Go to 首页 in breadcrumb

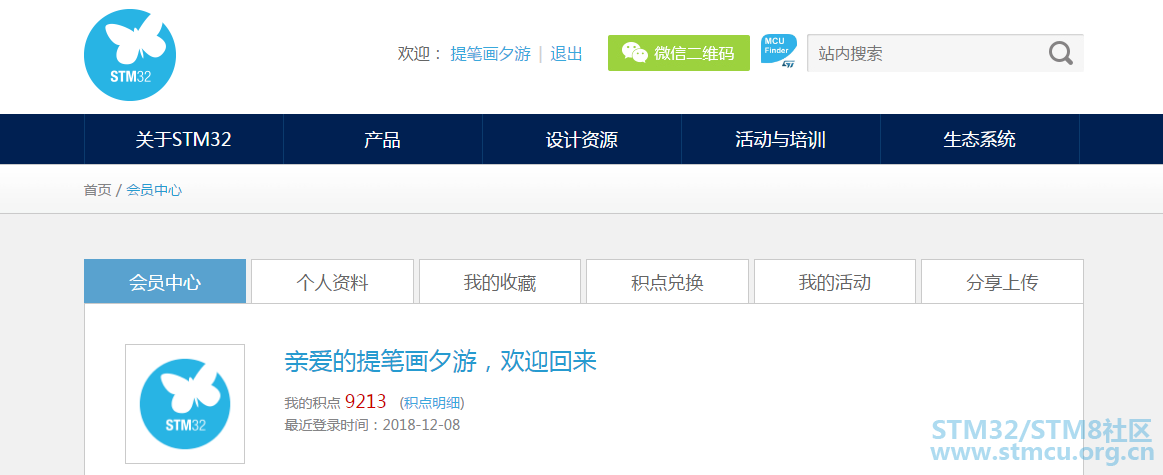(97, 190)
